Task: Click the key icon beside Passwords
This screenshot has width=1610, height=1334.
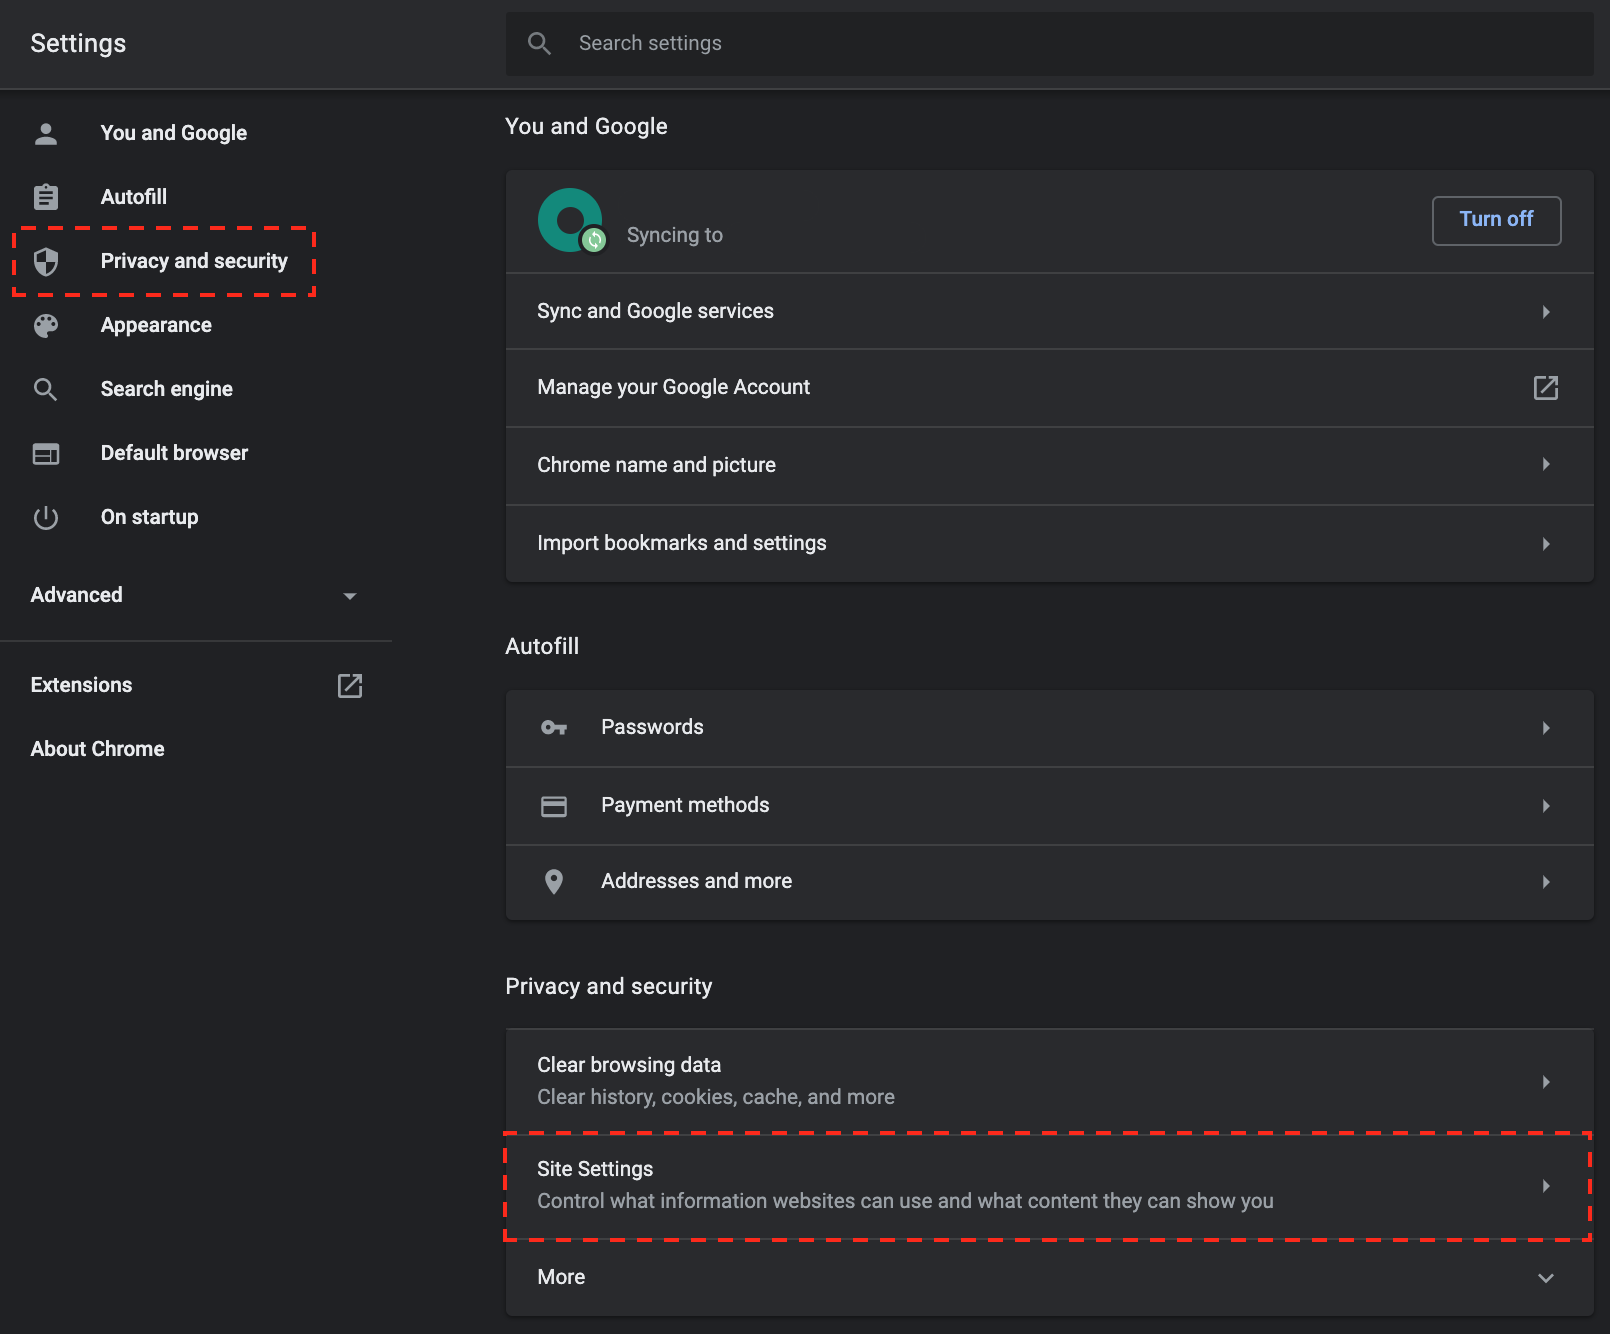Action: point(554,727)
